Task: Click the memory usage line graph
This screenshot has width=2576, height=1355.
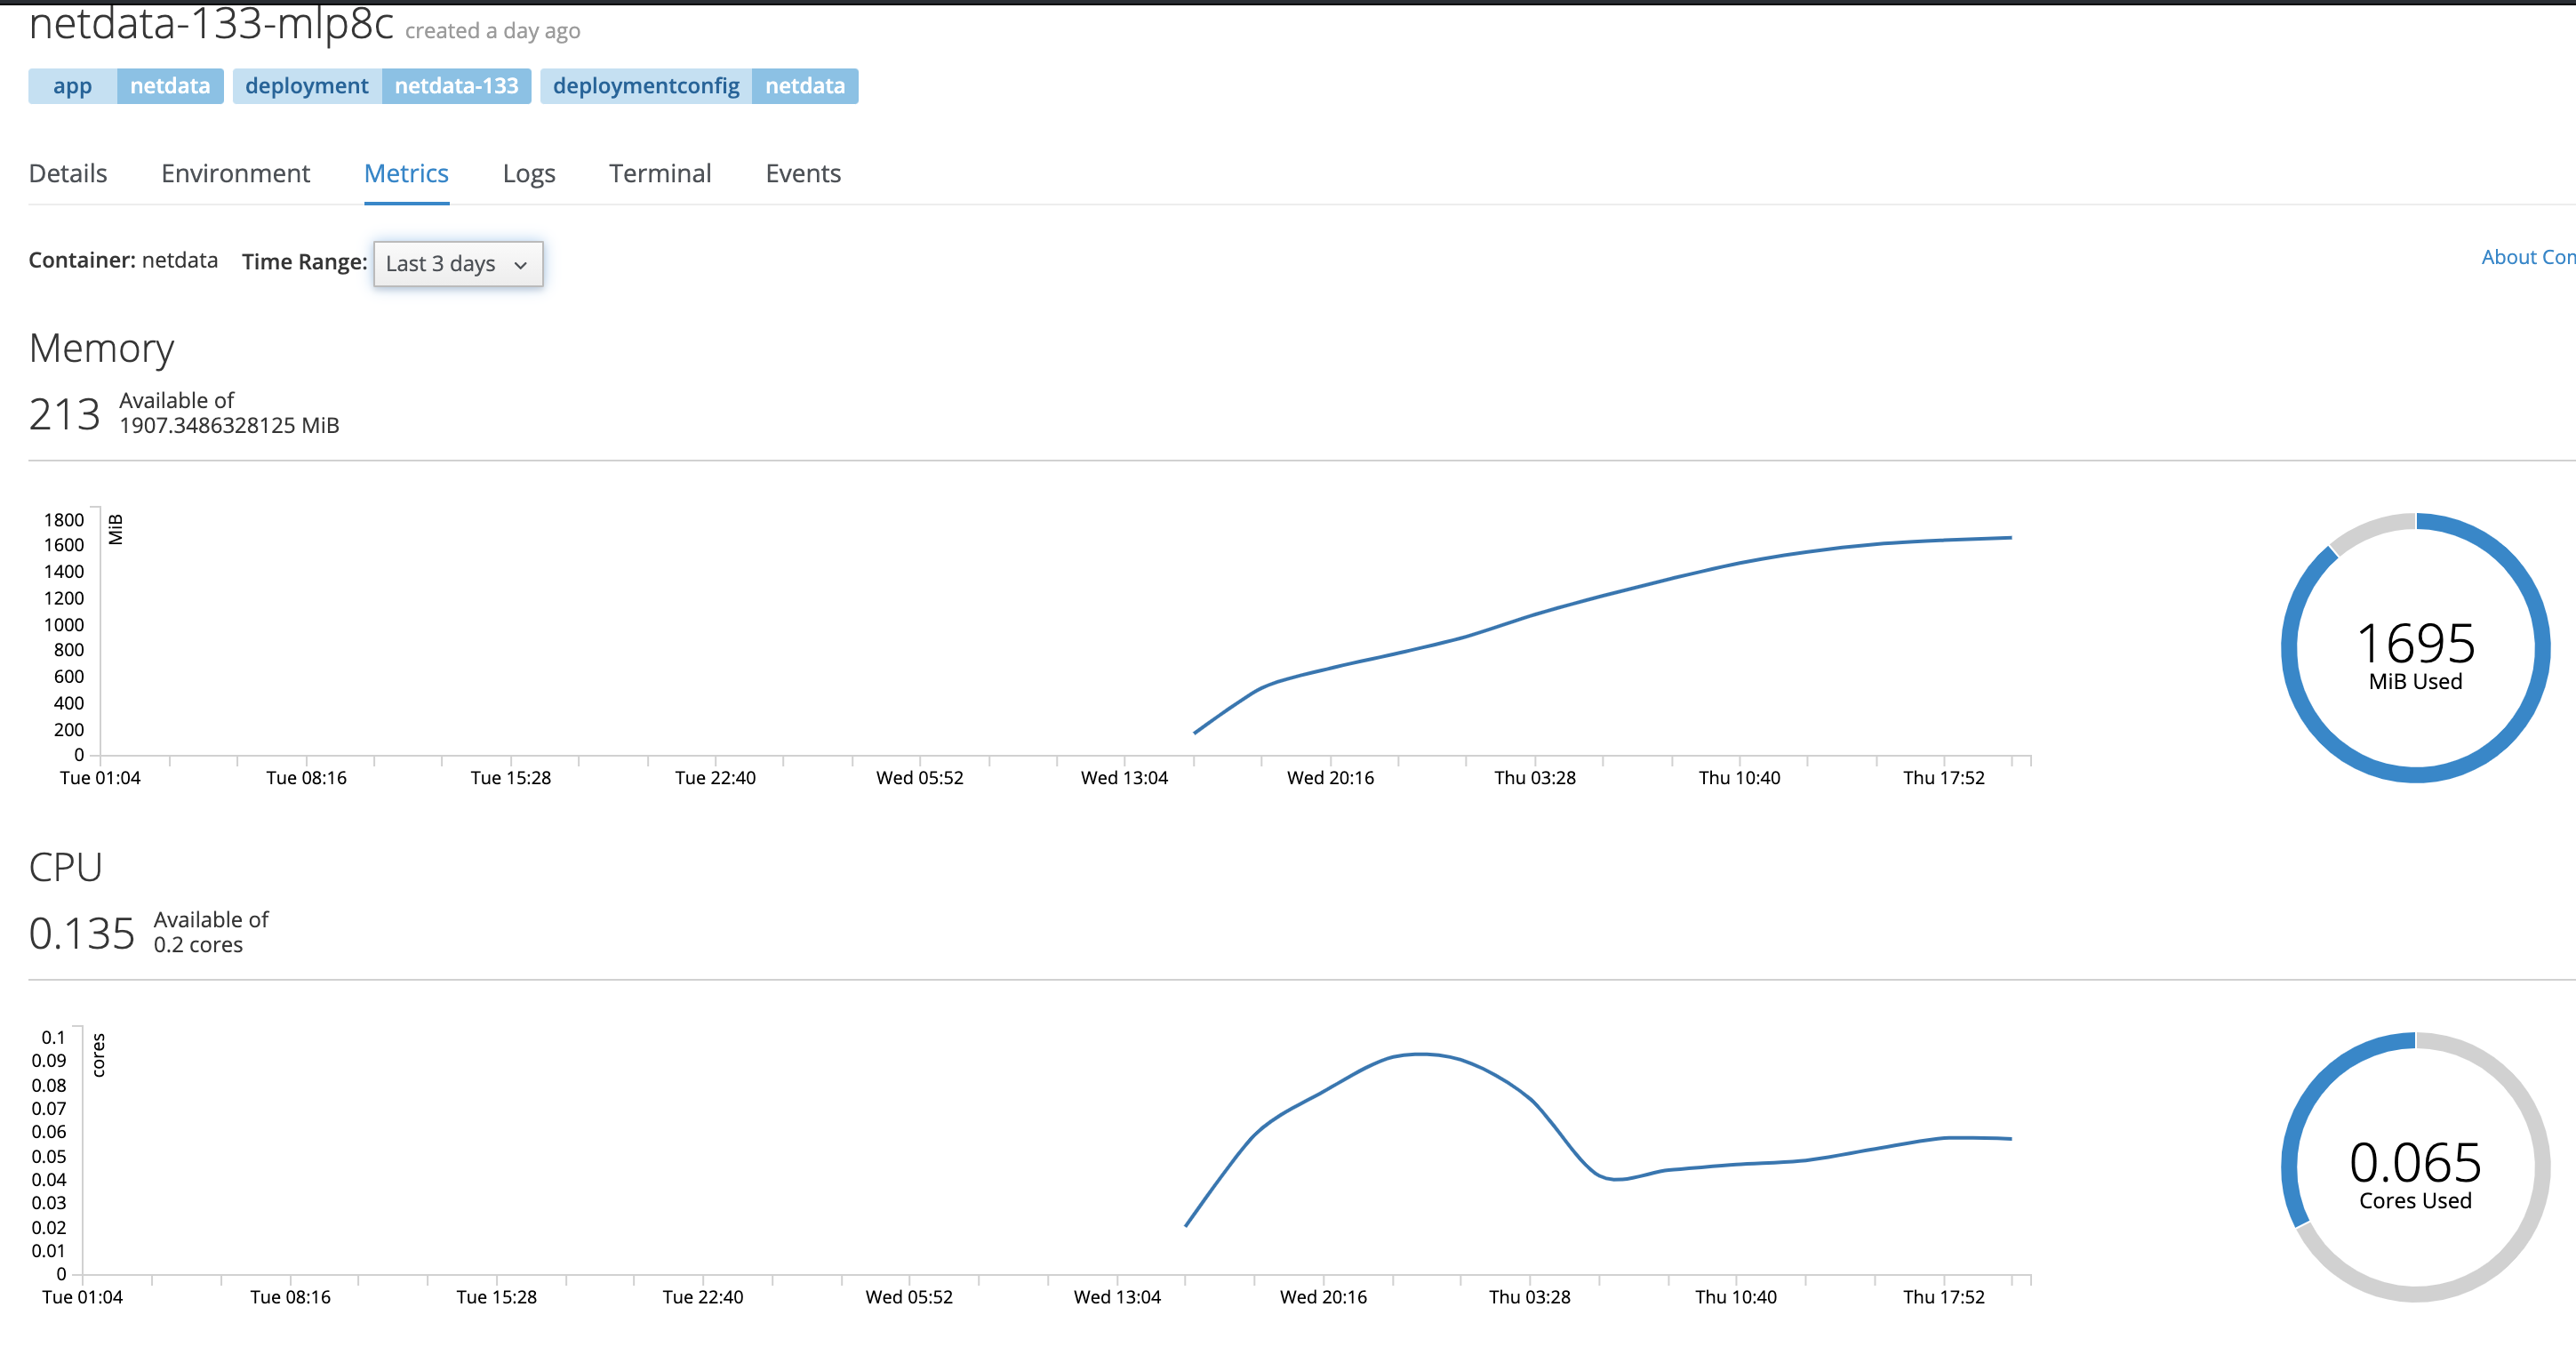Action: (1600, 597)
